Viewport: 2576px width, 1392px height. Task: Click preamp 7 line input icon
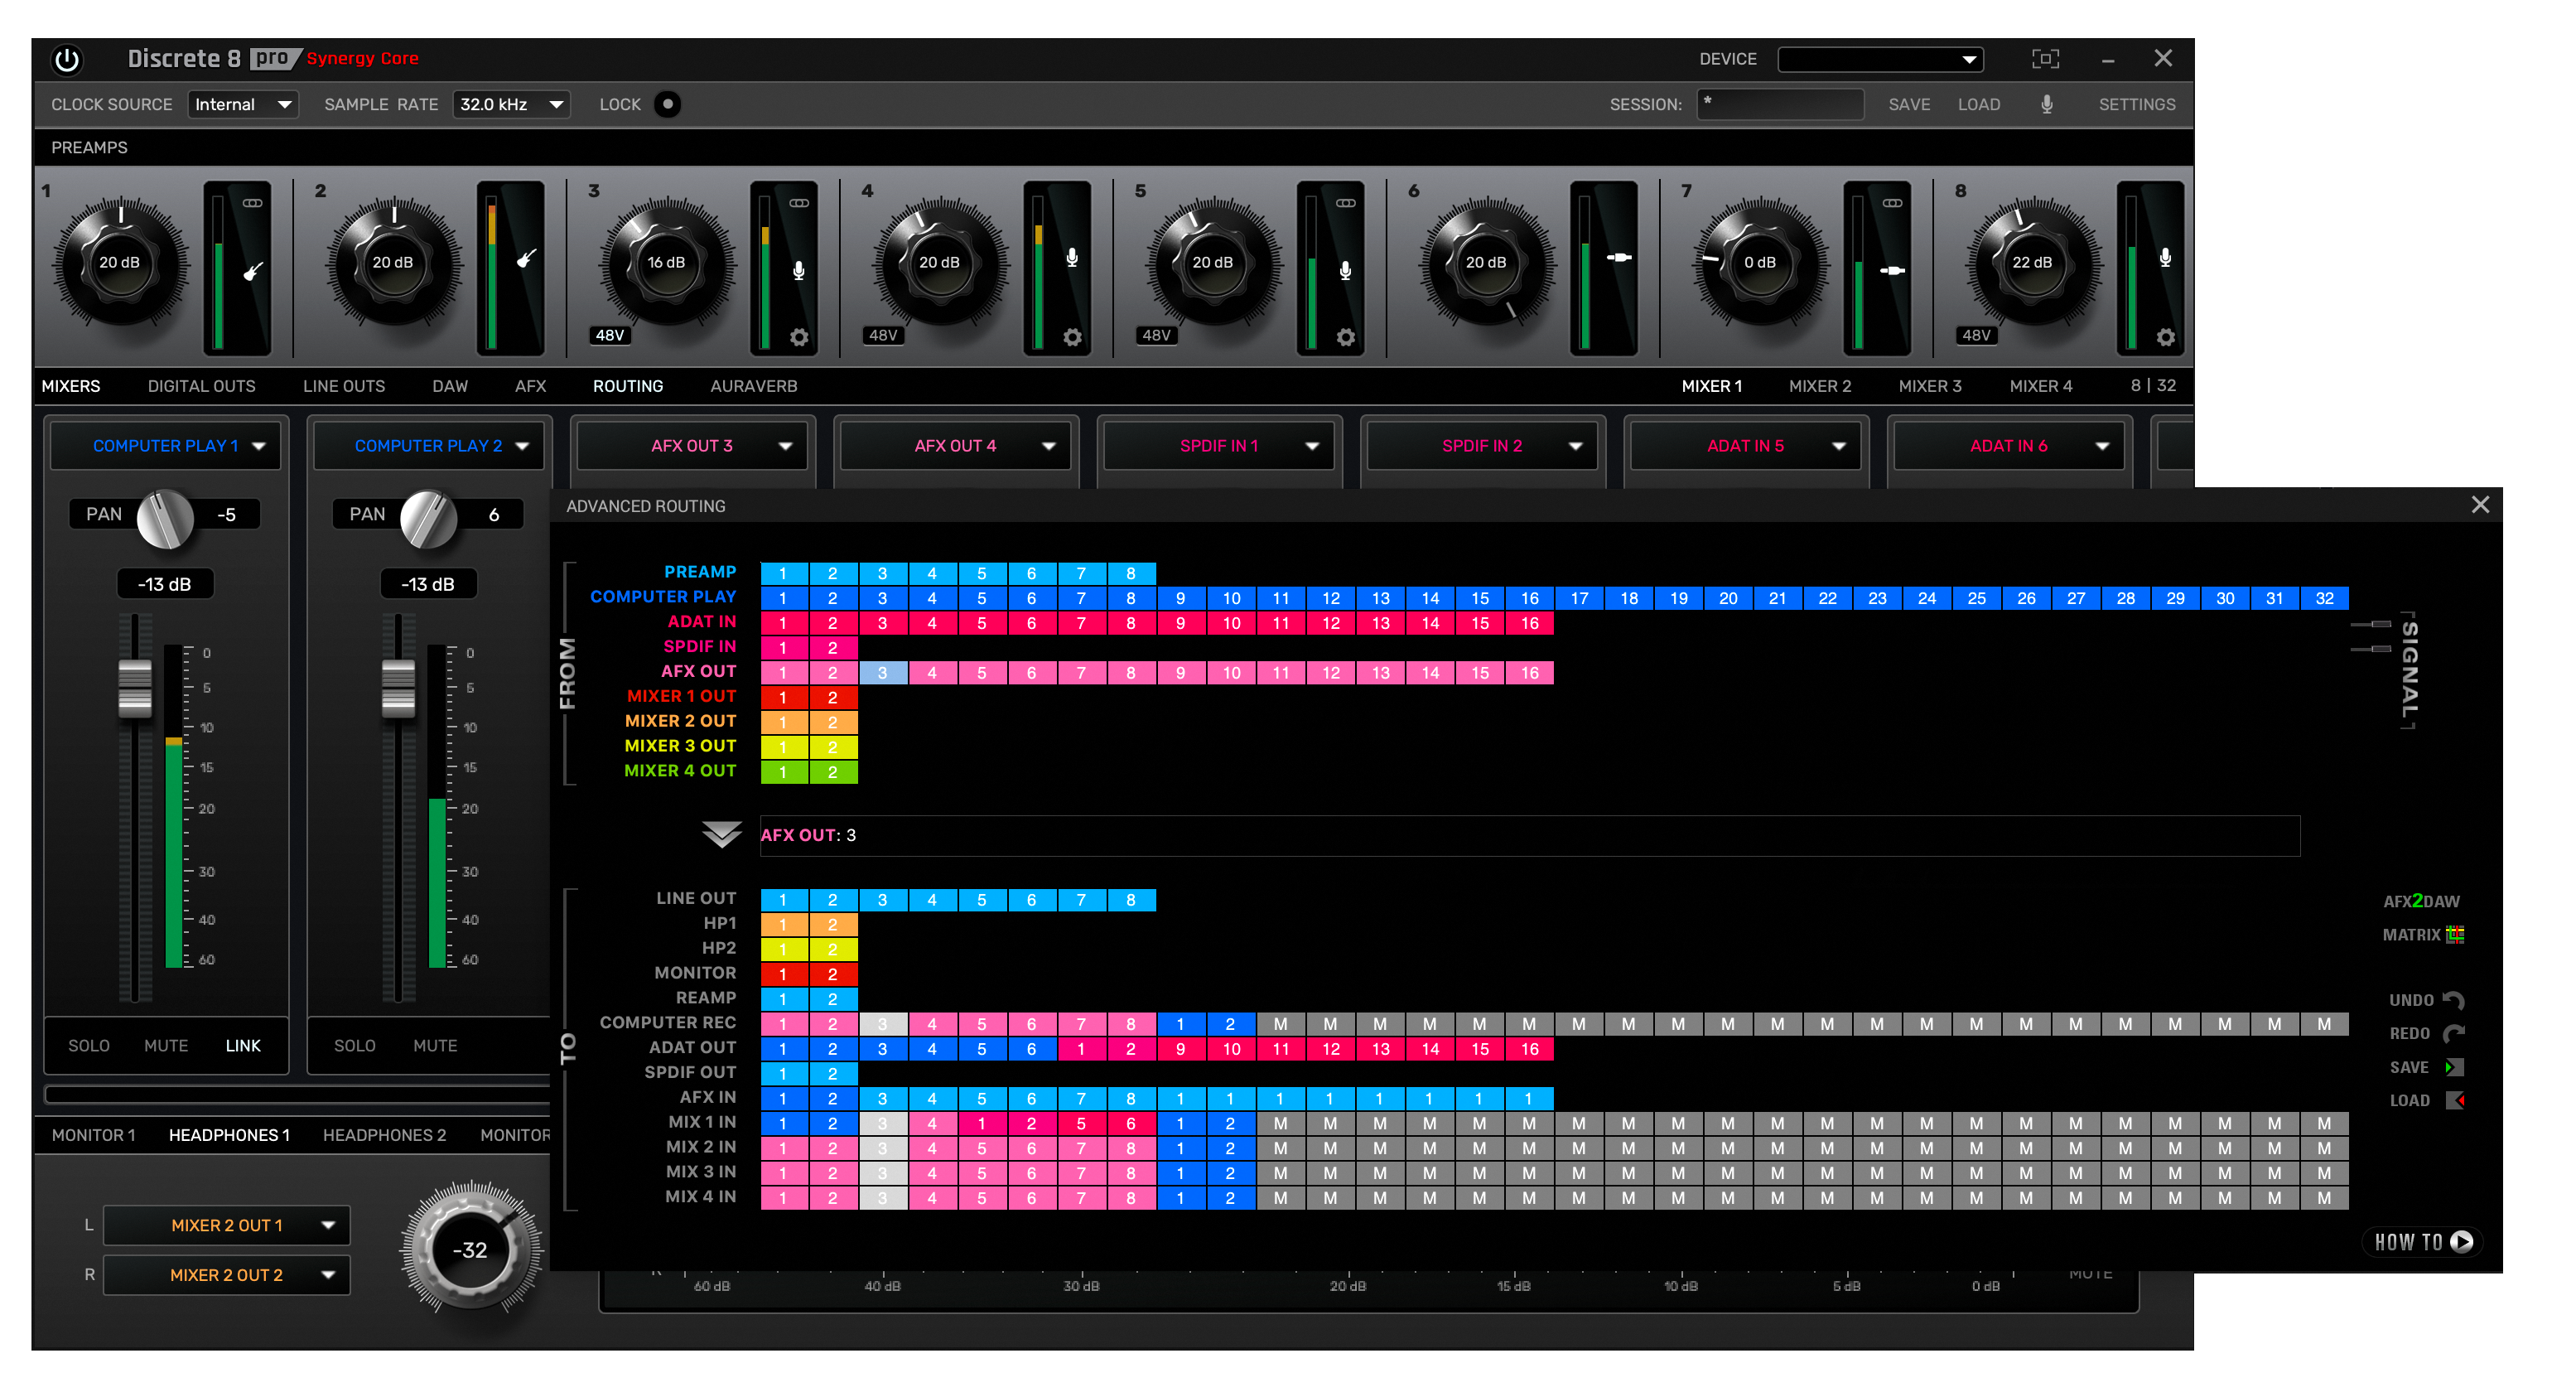click(x=1892, y=270)
